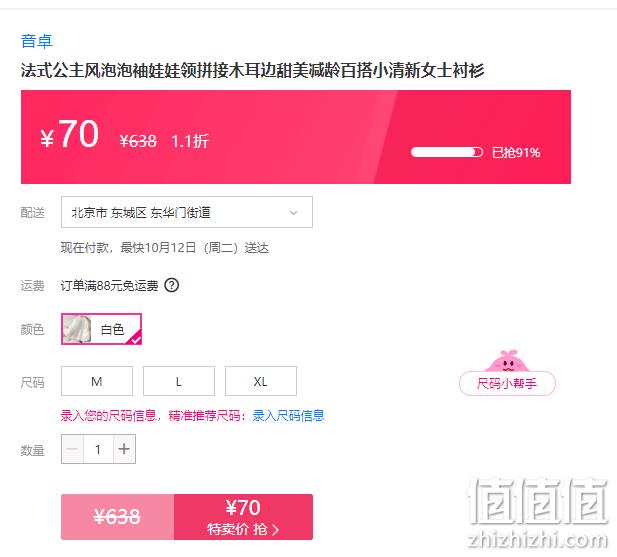
Task: Click the crossed-out ¥638 price button section
Action: [x=117, y=517]
